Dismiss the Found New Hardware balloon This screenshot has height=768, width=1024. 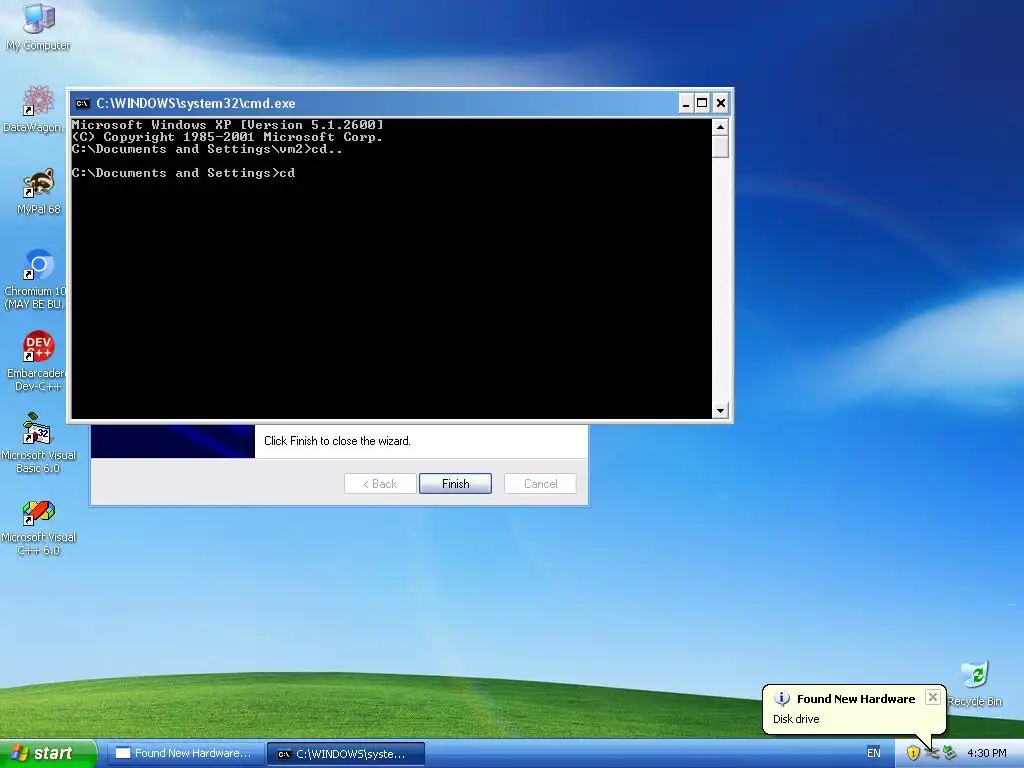tap(933, 697)
